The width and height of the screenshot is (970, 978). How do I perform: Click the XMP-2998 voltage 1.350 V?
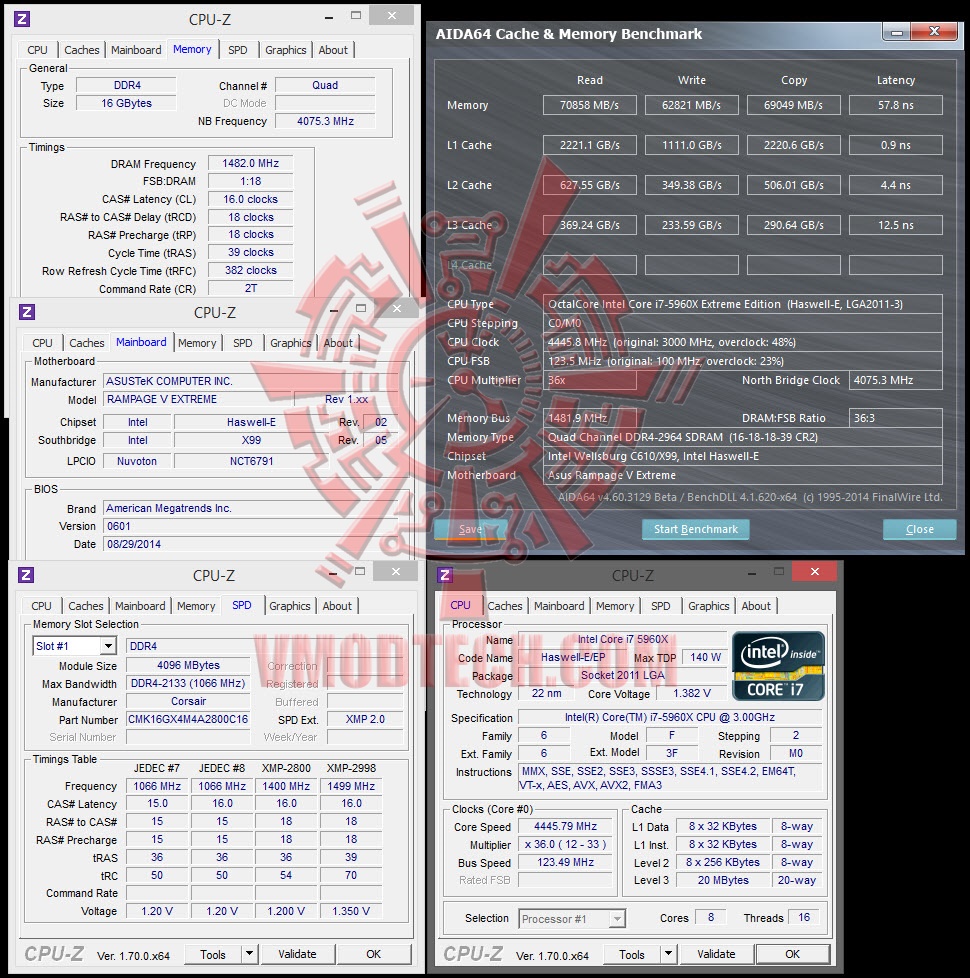pyautogui.click(x=351, y=911)
